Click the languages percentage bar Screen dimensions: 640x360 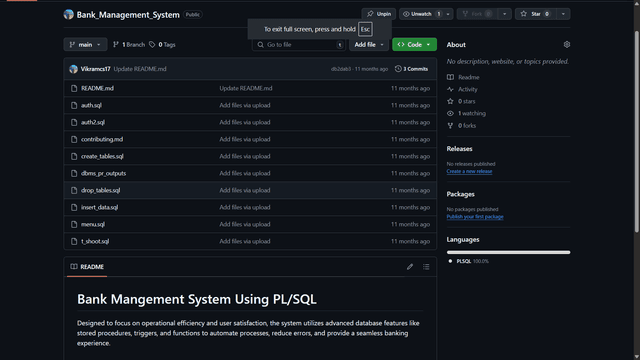click(508, 252)
